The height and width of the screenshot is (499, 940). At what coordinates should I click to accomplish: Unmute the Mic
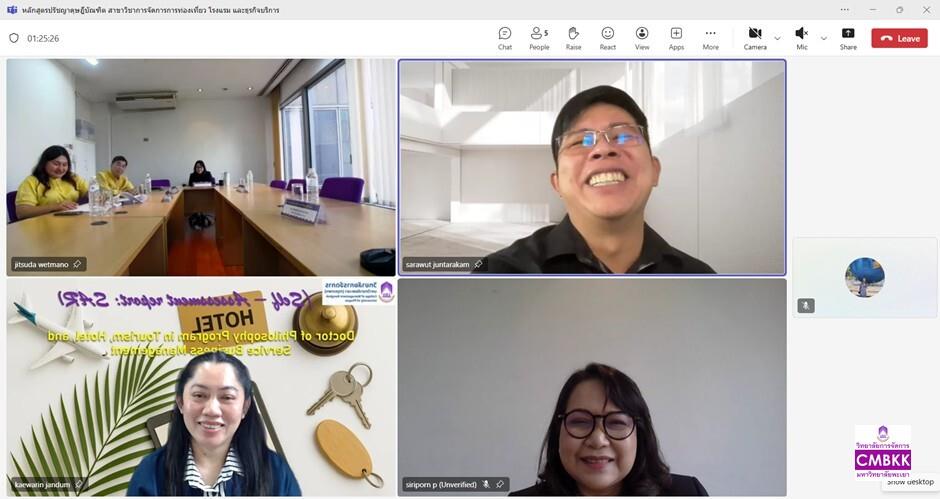tap(802, 38)
